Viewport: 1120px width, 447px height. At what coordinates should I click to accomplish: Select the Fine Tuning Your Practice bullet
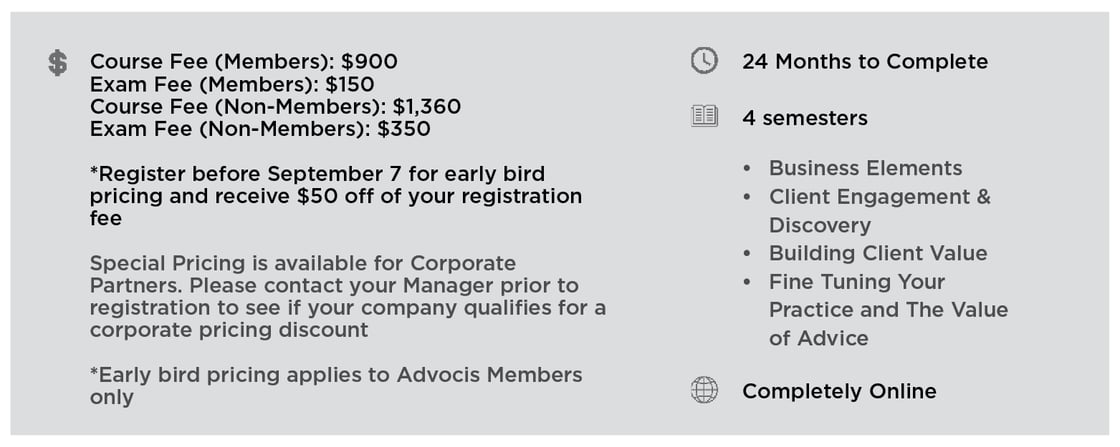click(887, 310)
